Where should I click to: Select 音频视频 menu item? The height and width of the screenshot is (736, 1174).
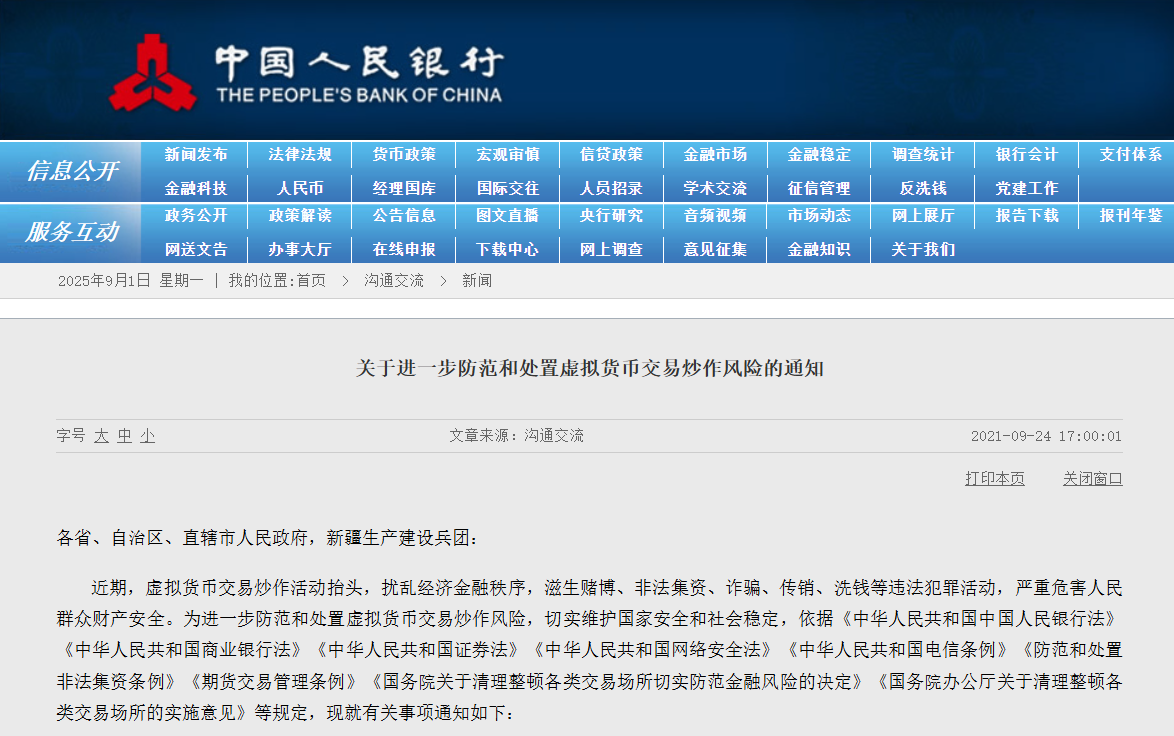pos(715,216)
